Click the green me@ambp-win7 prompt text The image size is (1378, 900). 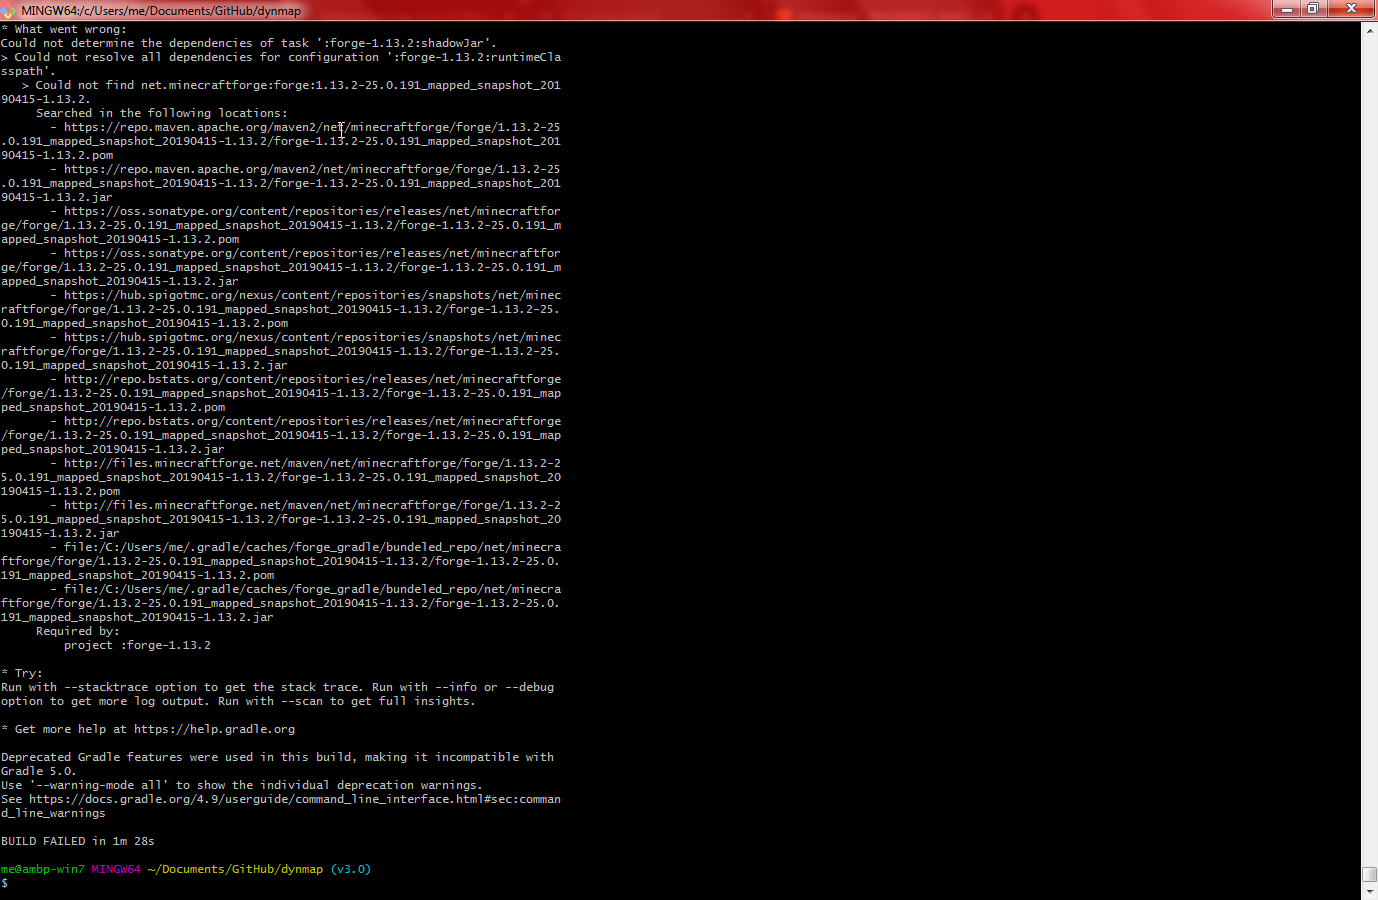click(x=40, y=869)
